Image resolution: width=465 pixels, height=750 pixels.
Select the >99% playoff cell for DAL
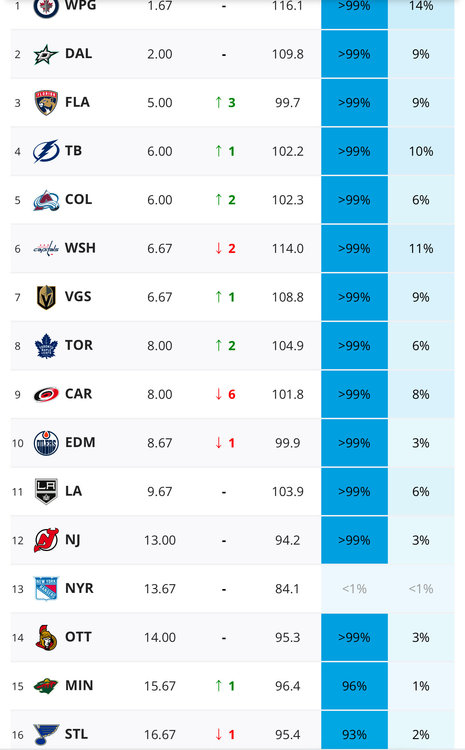[x=354, y=55]
